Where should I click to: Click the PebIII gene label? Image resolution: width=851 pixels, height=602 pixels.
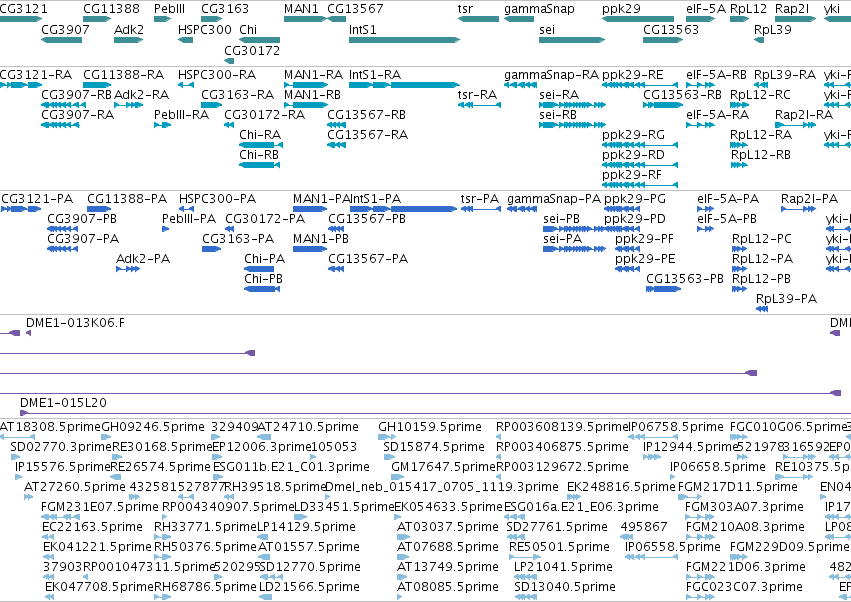pos(169,9)
